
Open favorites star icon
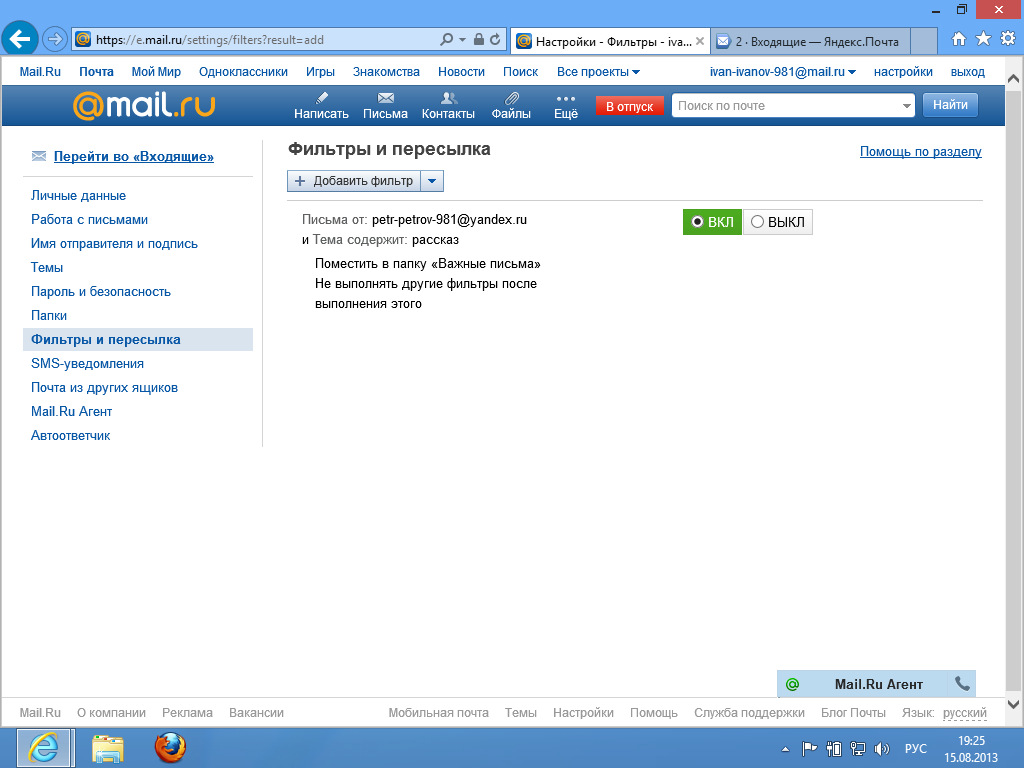(984, 39)
